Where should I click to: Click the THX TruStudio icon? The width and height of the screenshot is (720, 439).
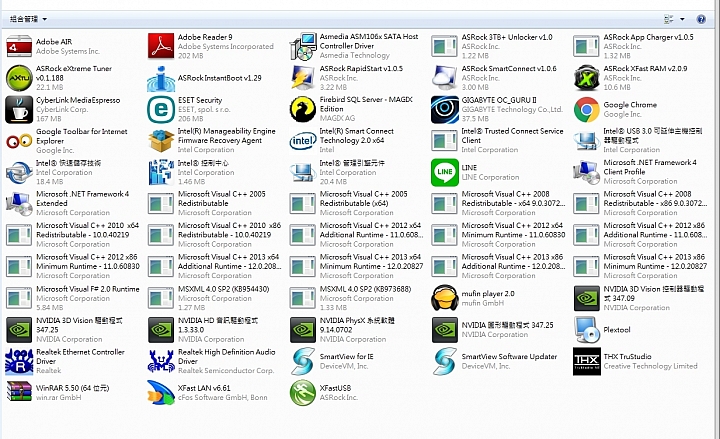point(586,361)
